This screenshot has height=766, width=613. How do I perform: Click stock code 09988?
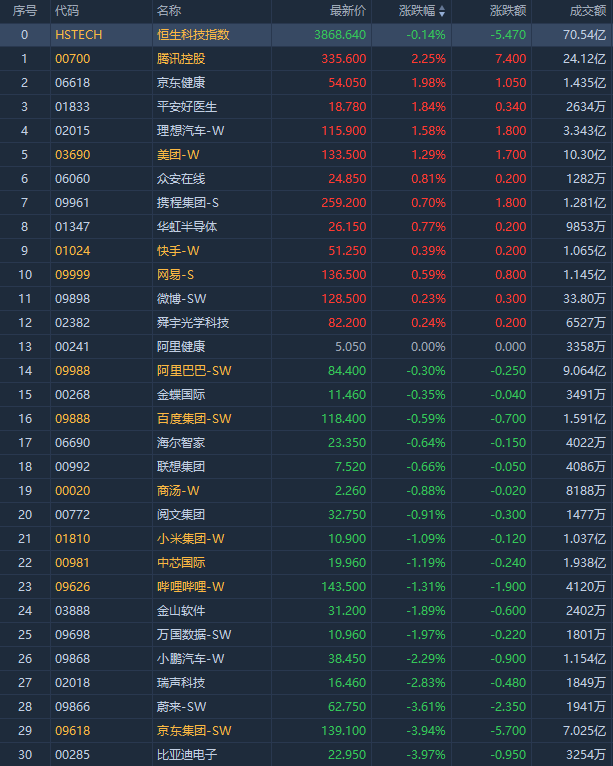pos(73,370)
